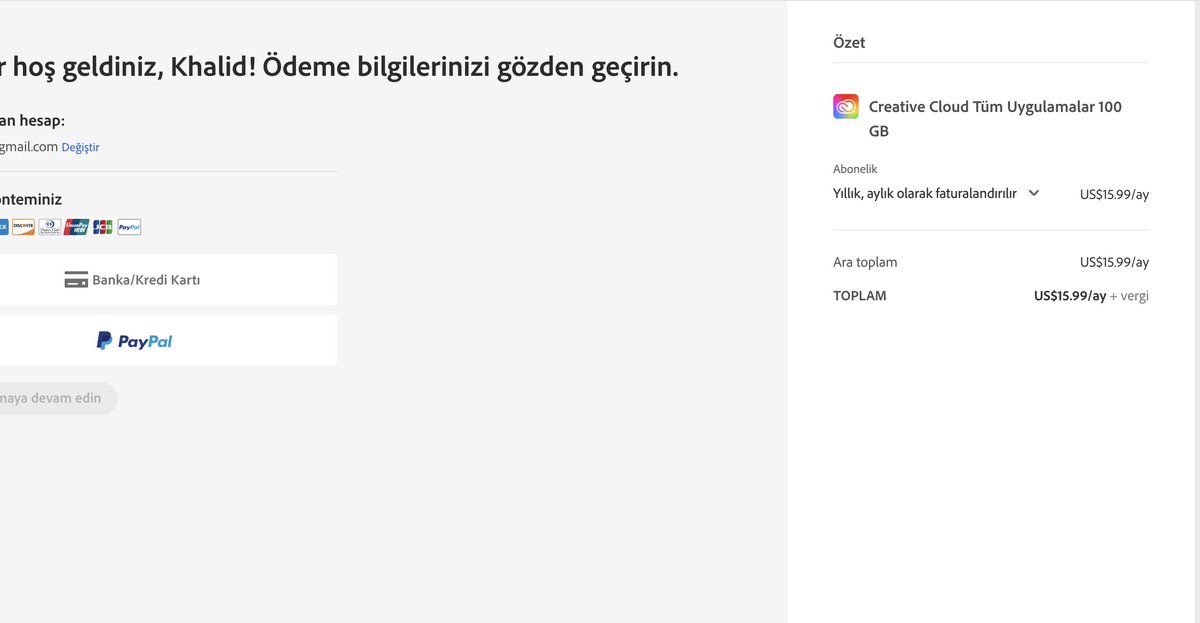
Task: Click the Ara toplam price US$15.99/ay
Action: 1114,262
